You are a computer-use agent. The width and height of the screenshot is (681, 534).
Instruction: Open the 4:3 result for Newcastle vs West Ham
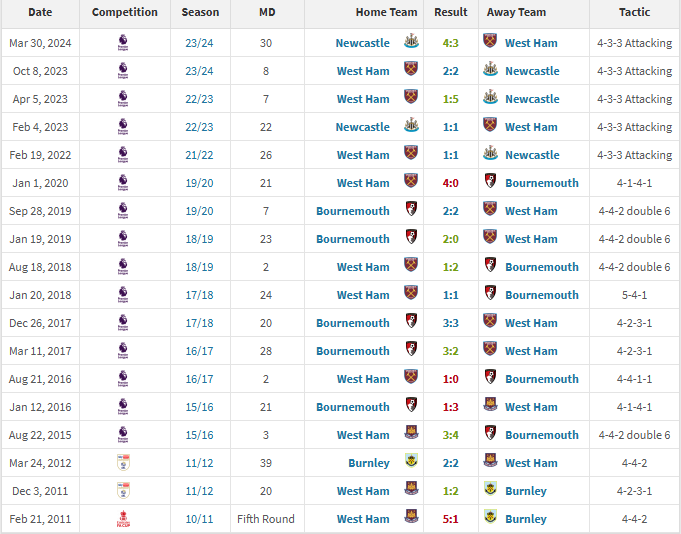(450, 42)
